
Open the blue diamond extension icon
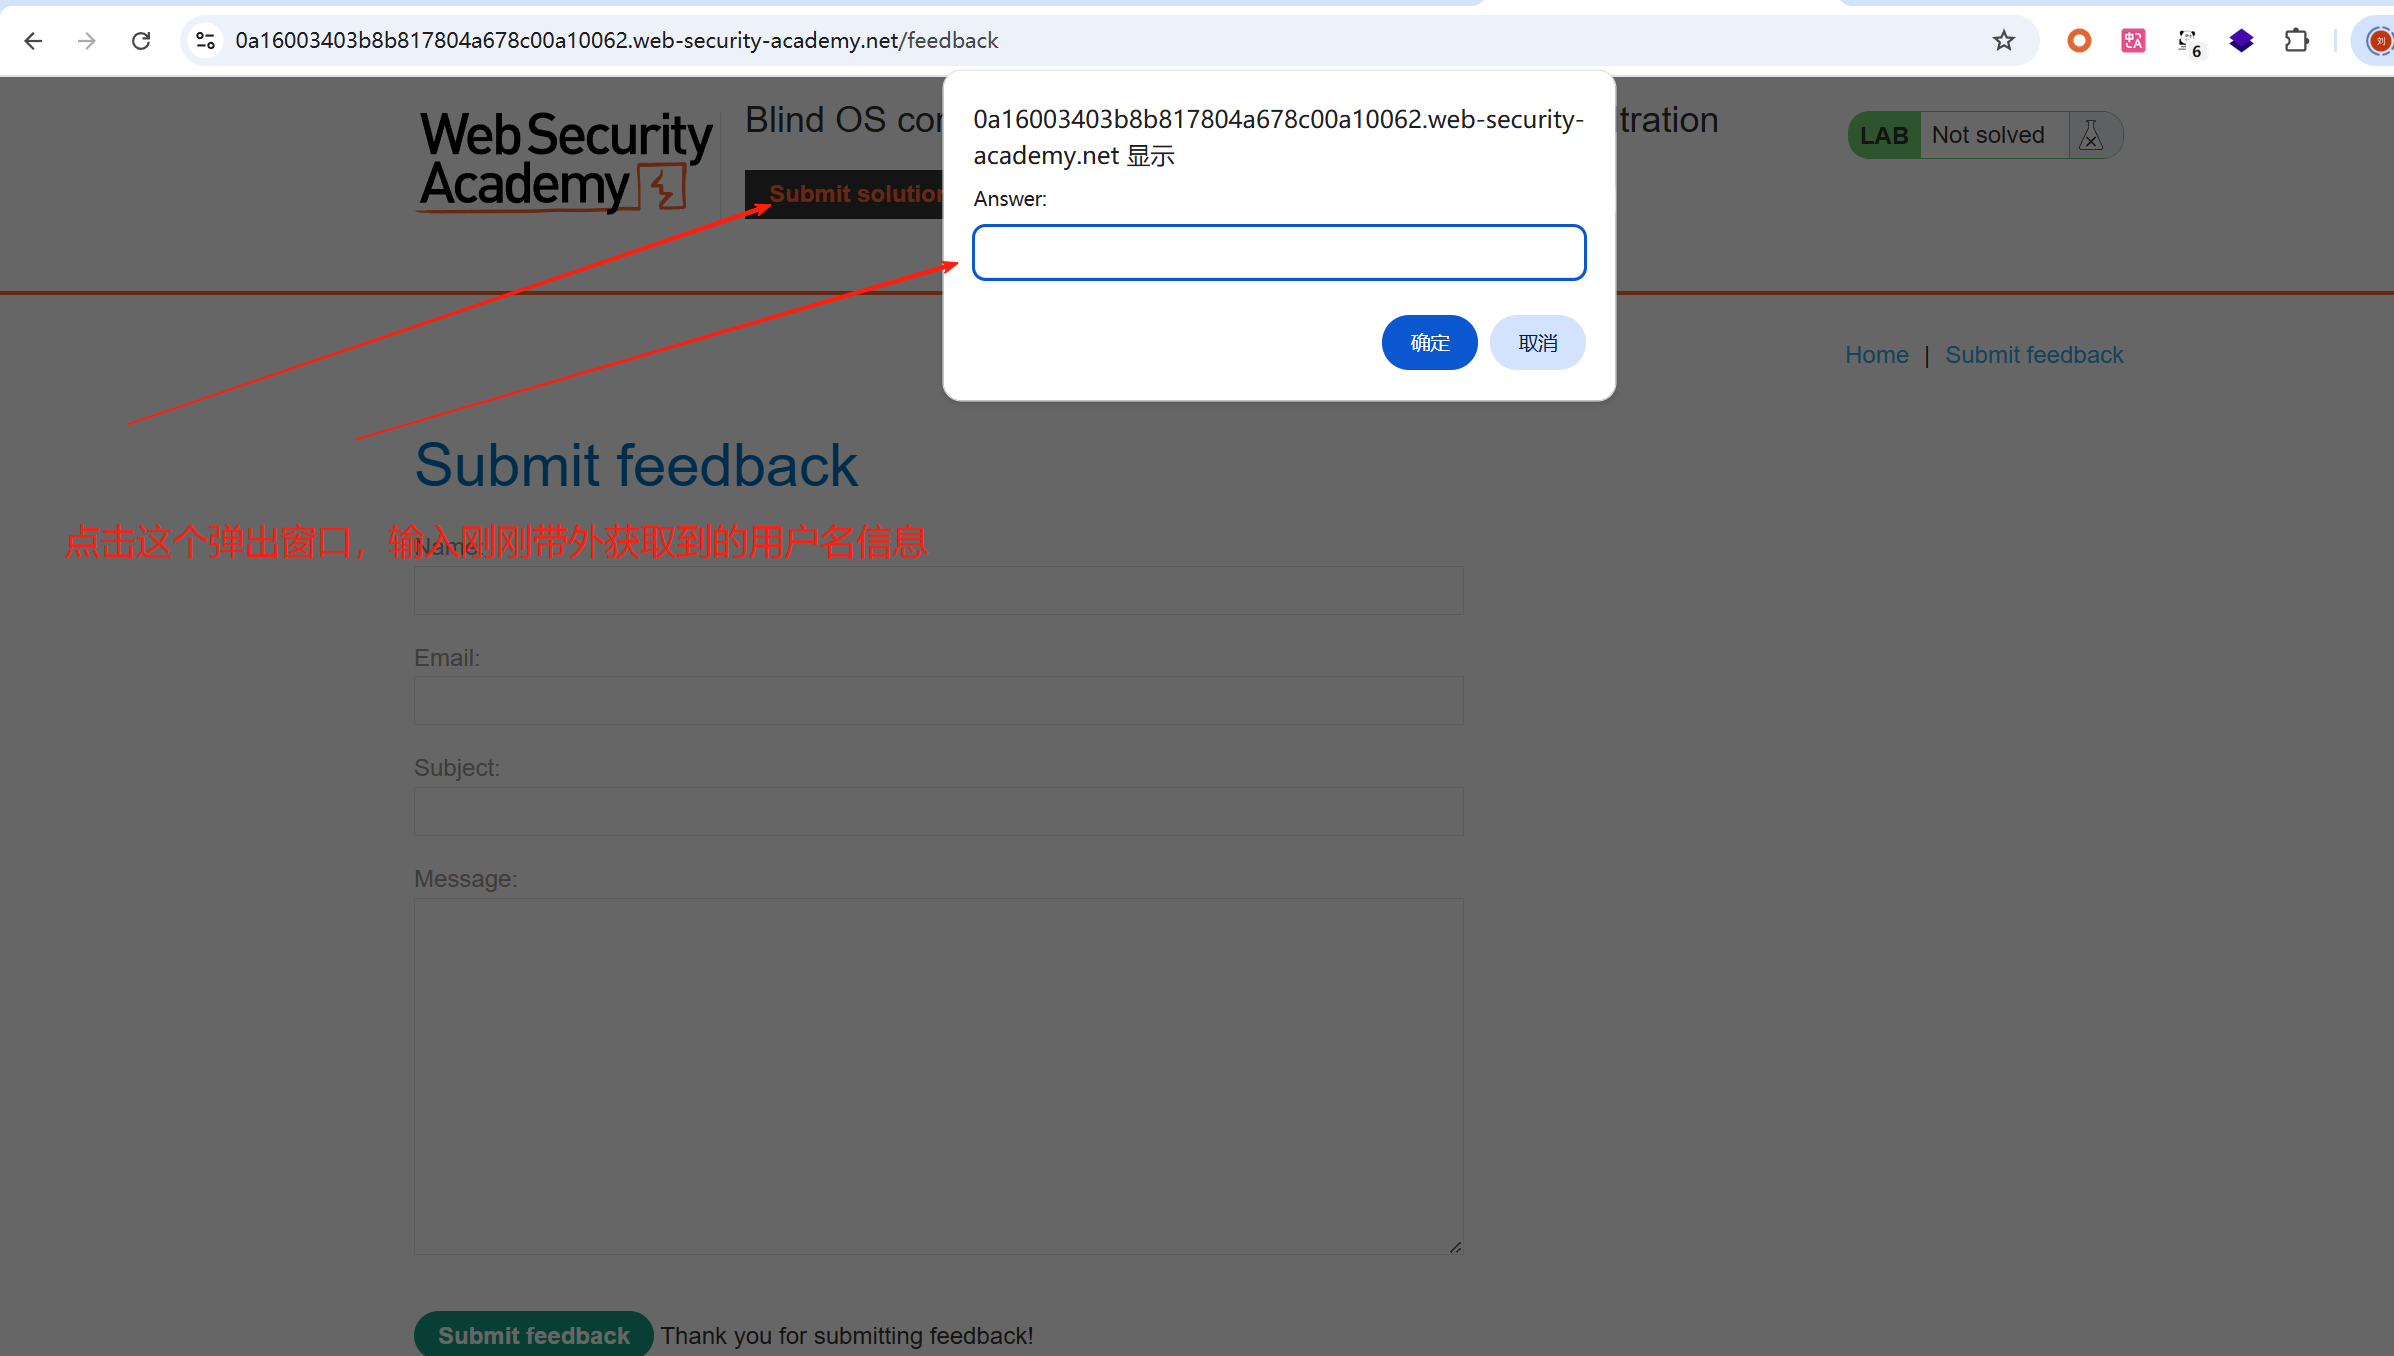[x=2242, y=41]
